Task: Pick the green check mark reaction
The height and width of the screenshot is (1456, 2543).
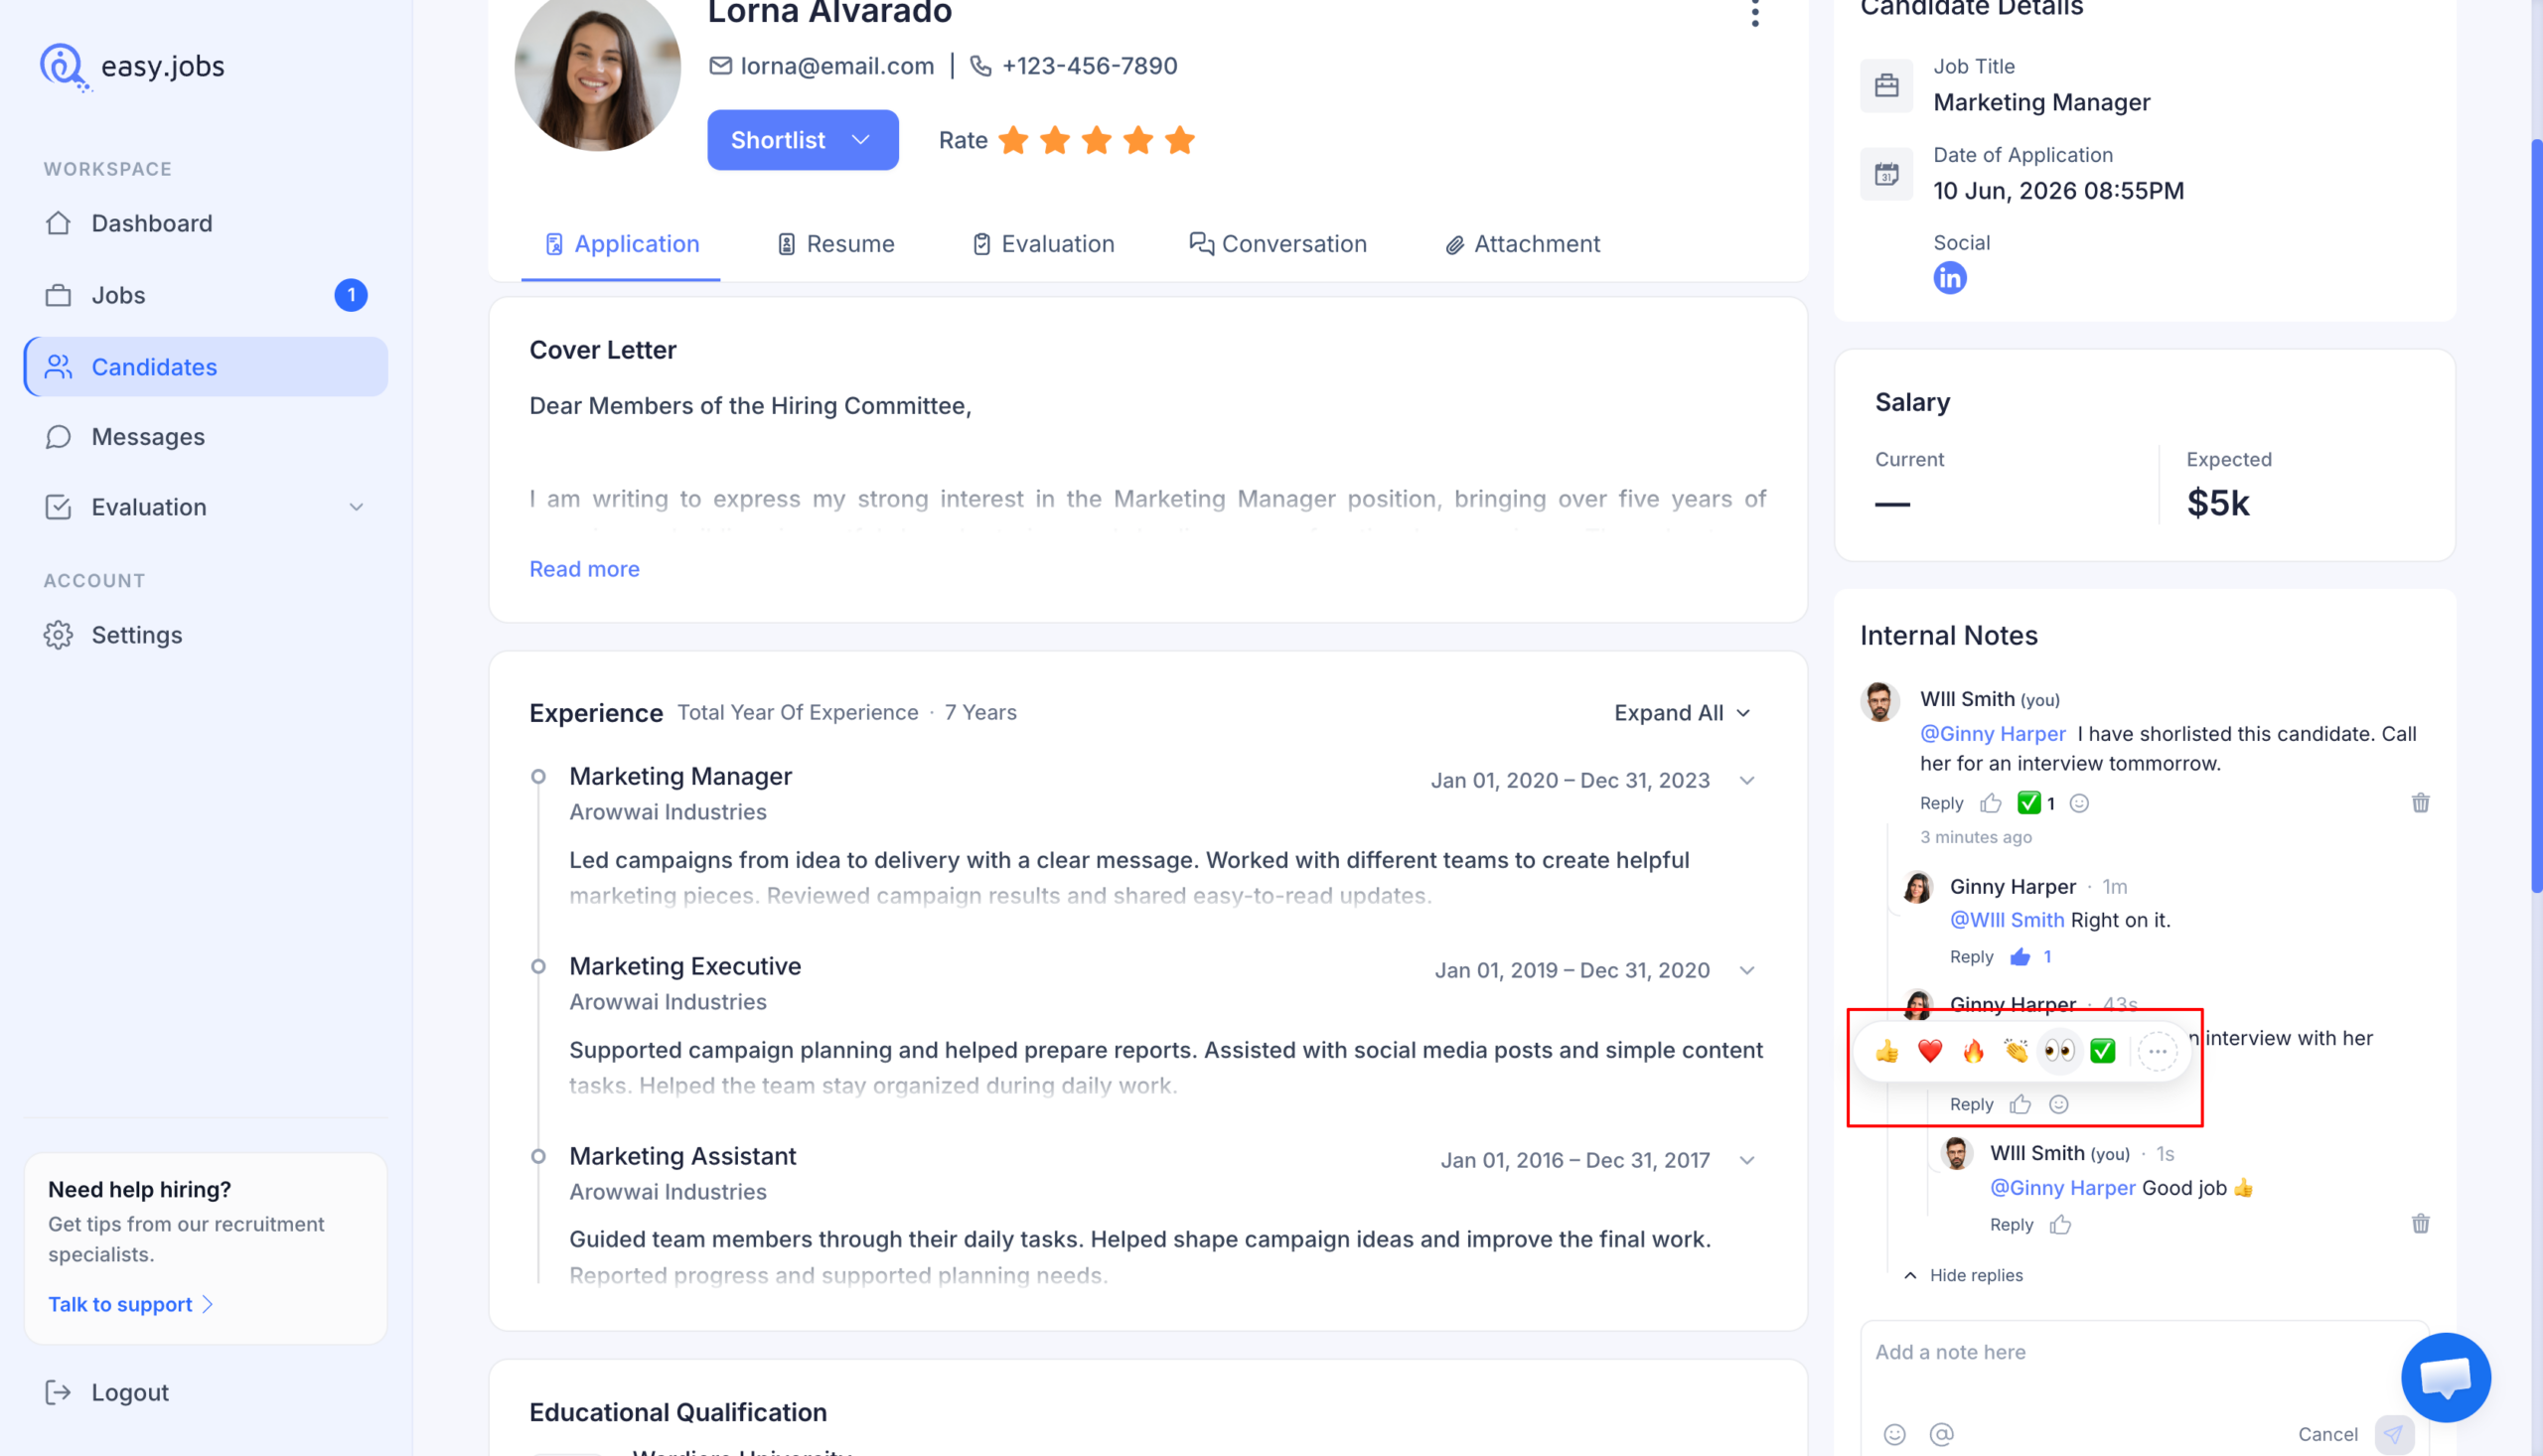Action: (x=2103, y=1051)
